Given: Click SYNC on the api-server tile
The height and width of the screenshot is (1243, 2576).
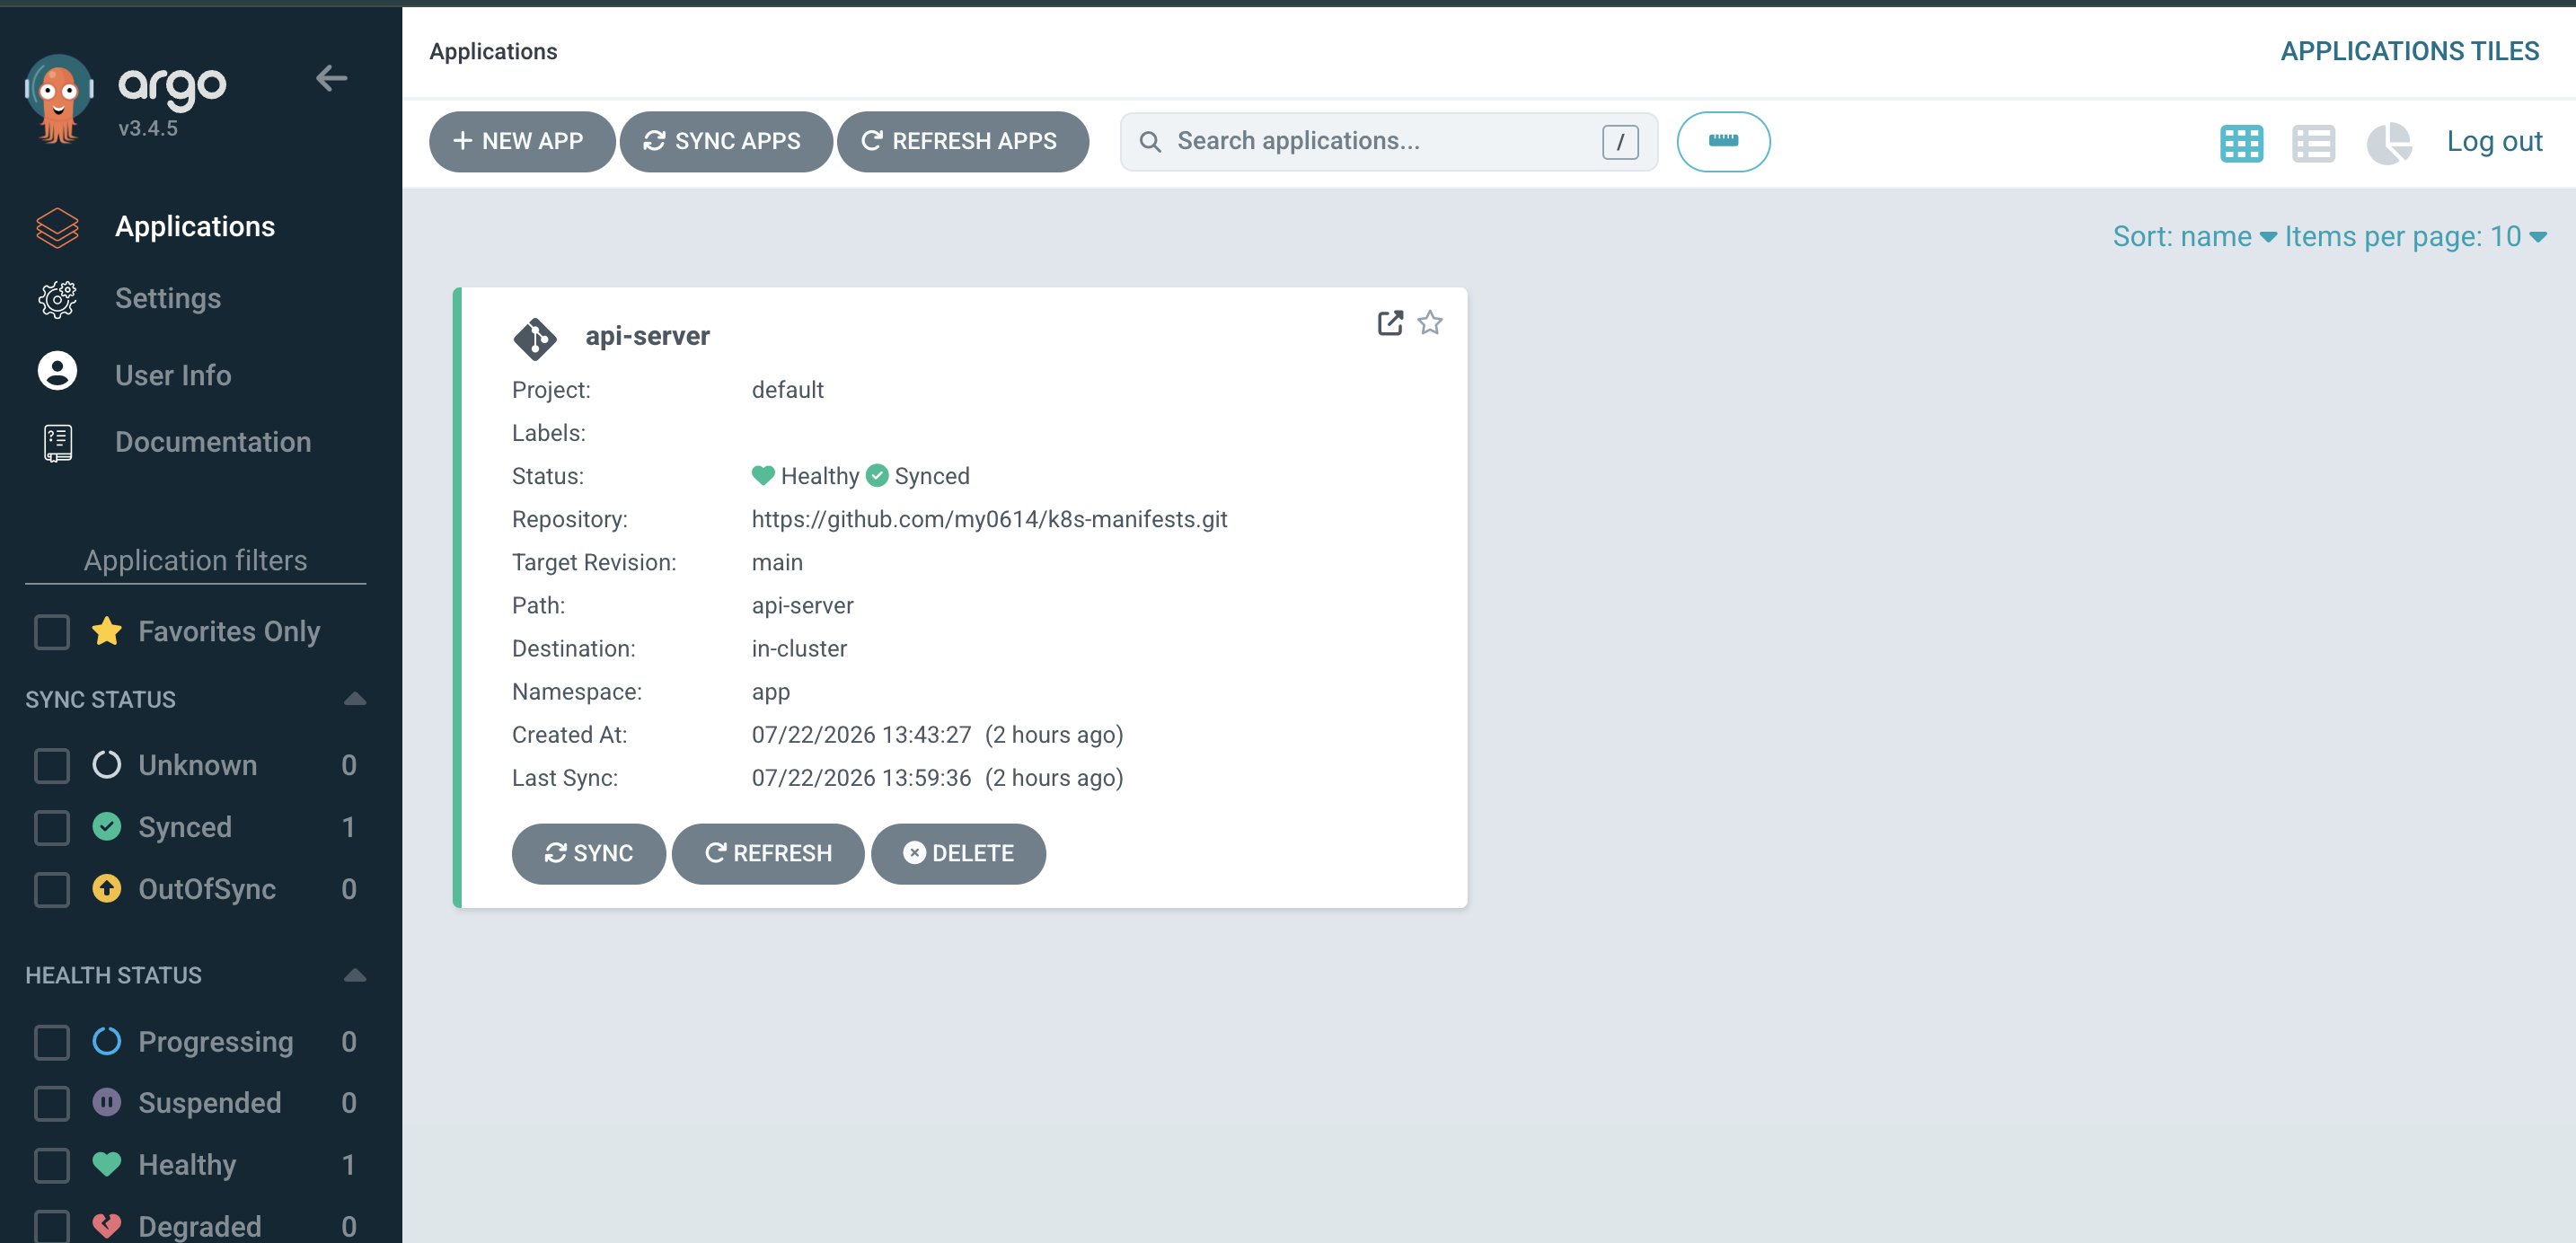Looking at the screenshot, I should 588,853.
